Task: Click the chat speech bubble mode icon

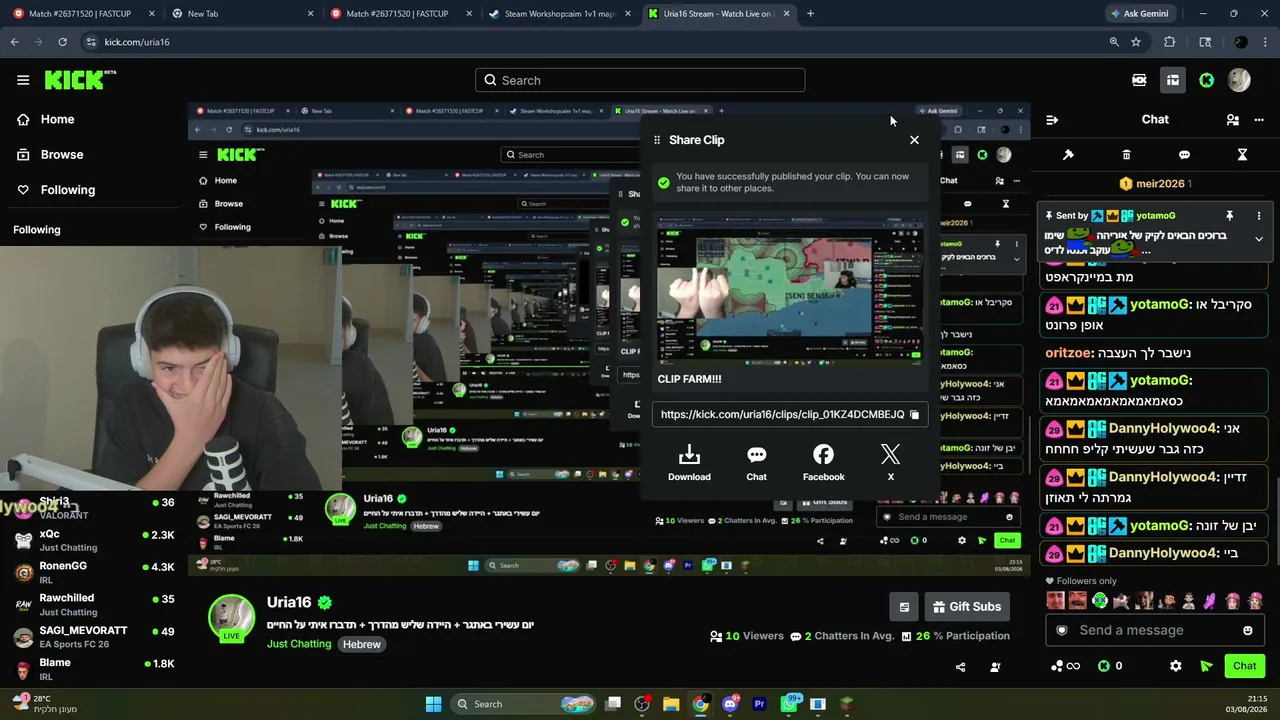Action: [x=1184, y=155]
